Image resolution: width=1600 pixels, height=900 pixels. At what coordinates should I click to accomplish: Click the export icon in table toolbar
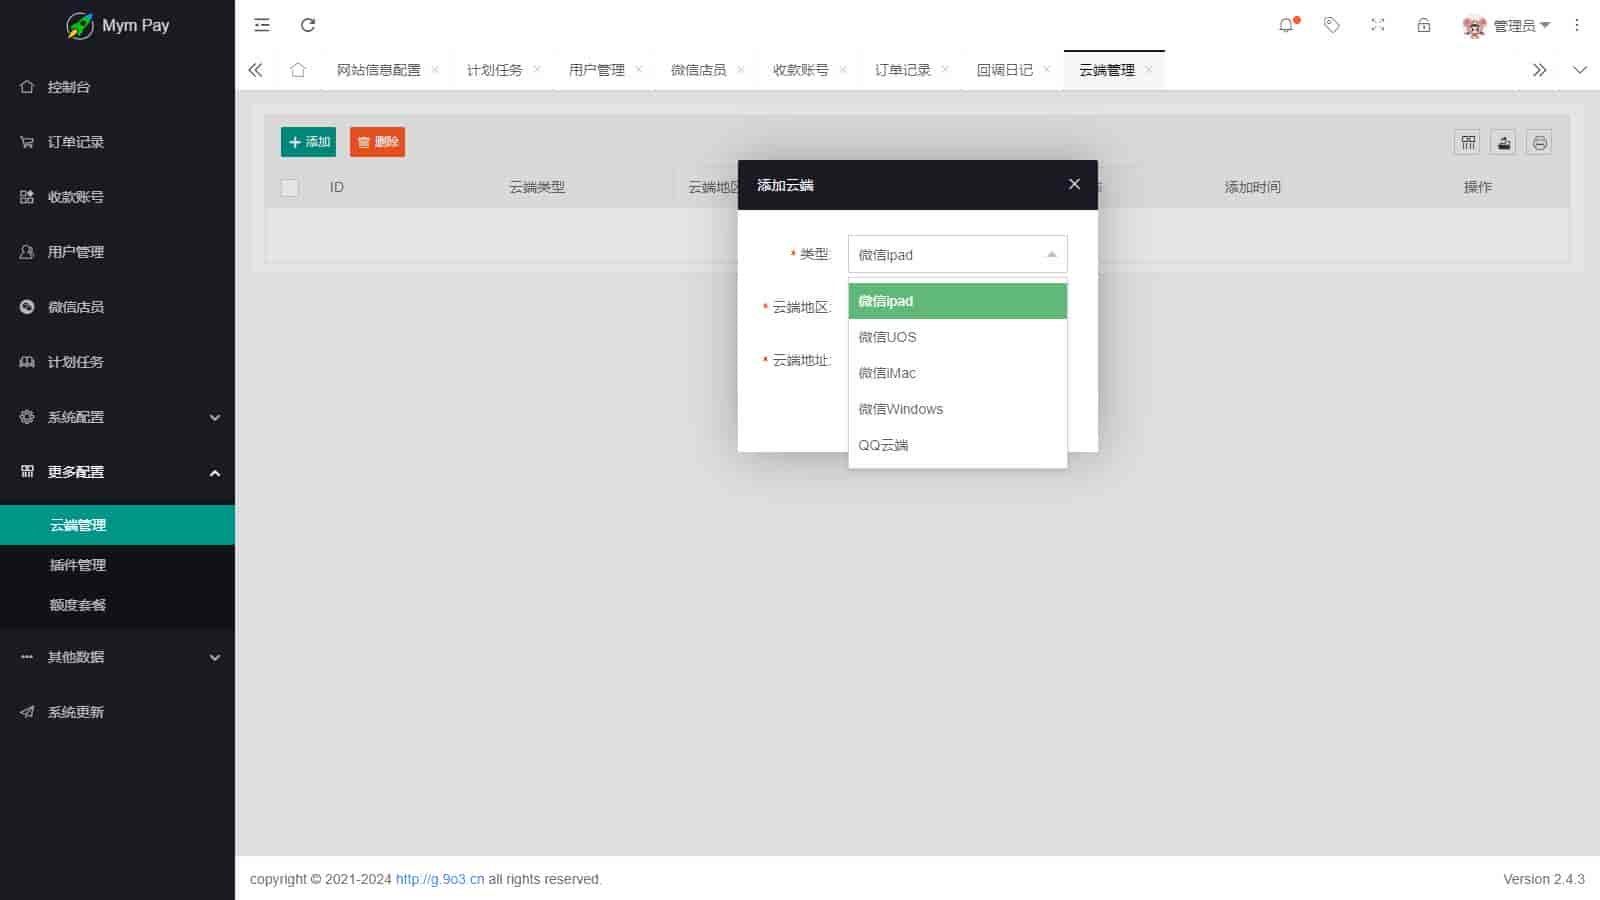tap(1504, 142)
